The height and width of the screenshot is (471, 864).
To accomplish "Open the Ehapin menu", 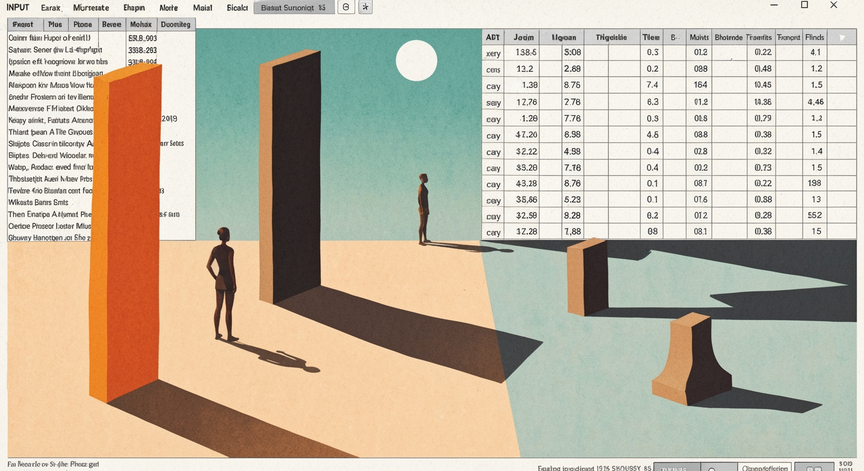I will [x=134, y=8].
